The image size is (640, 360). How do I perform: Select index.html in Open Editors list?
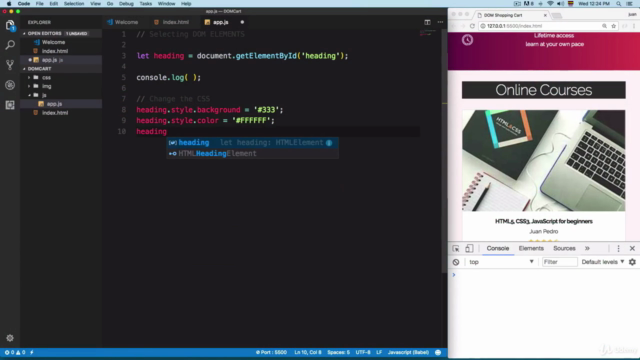(55, 51)
